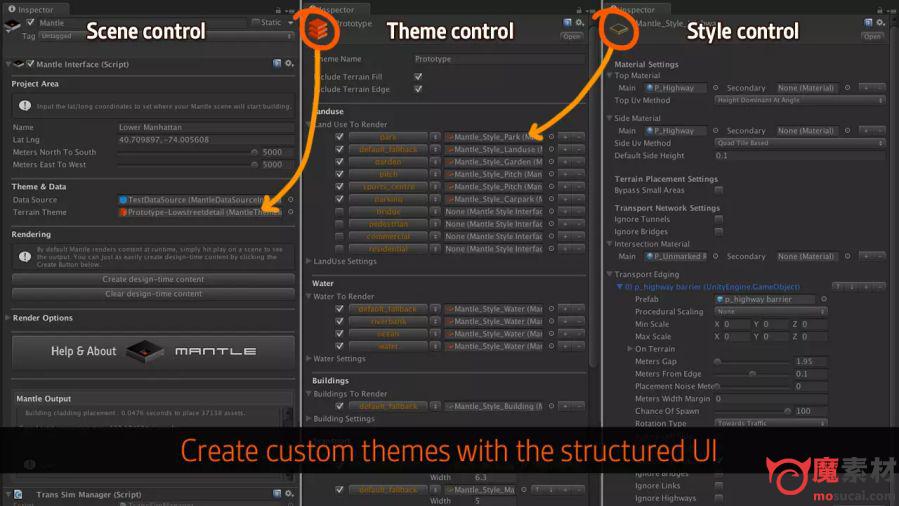Expand Render Options foldout
Screen dimensions: 899x506
pos(8,317)
